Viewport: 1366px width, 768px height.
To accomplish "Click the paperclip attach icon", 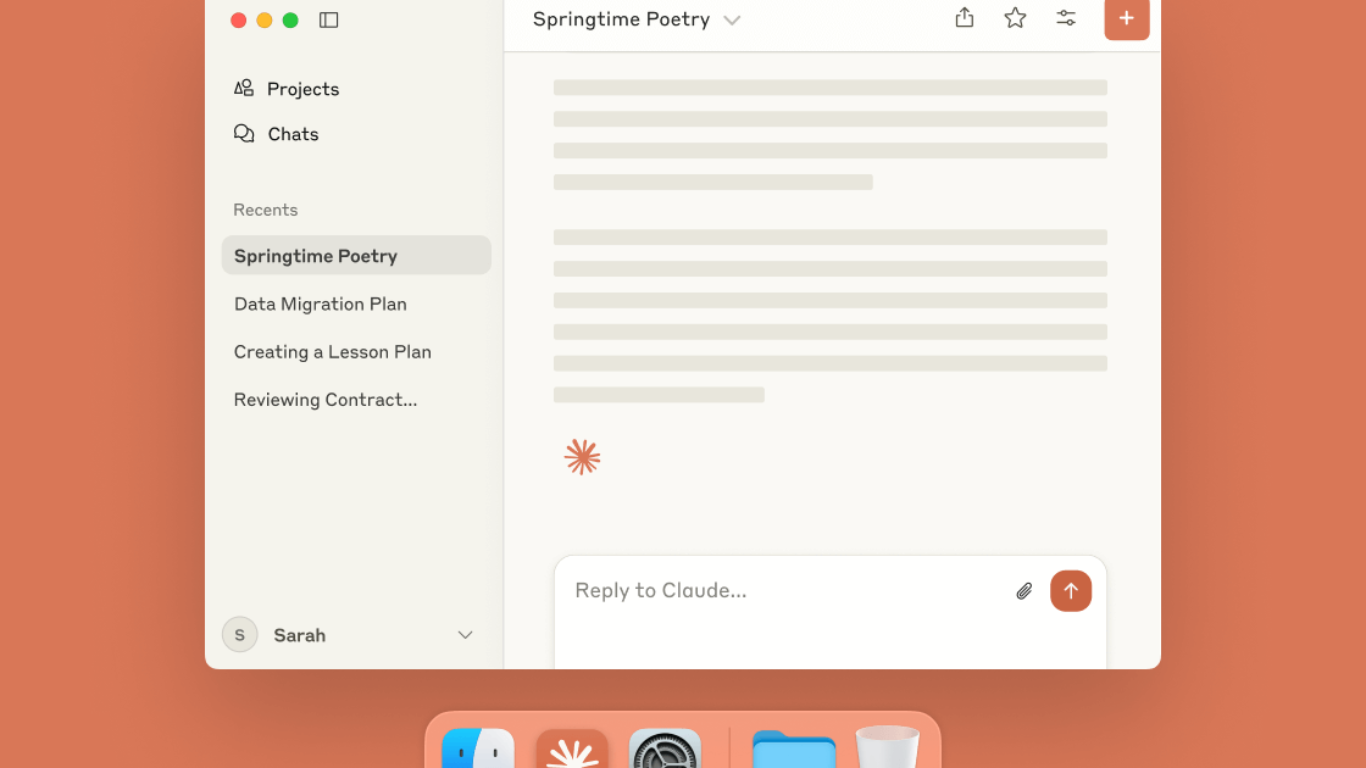I will 1024,591.
